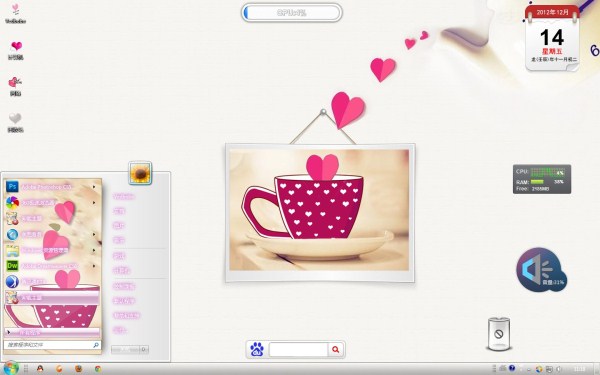Select the grey heart desktop icon
The image size is (600, 375).
15,122
